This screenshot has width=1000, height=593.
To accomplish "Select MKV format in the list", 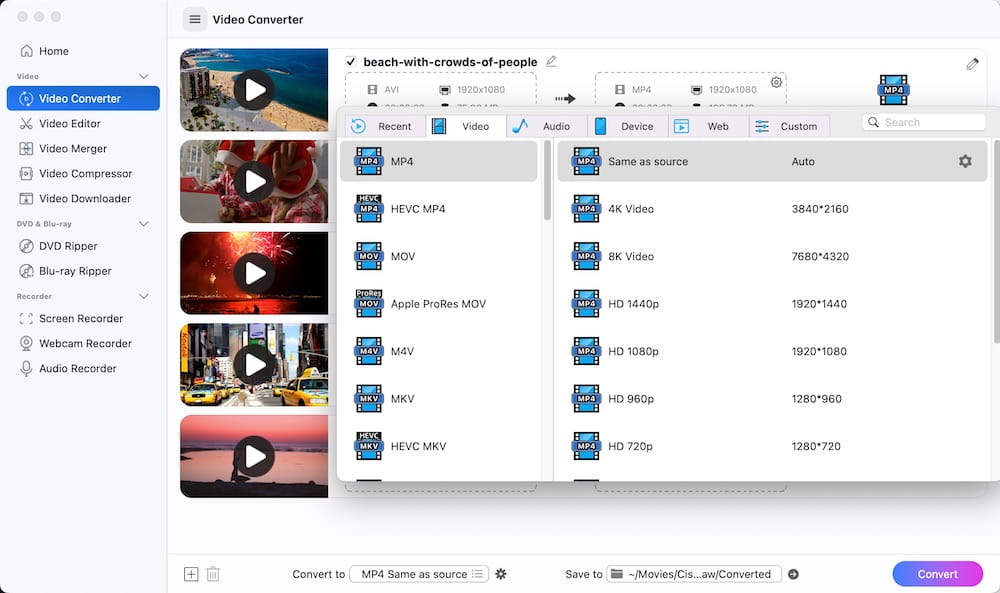I will coord(439,399).
